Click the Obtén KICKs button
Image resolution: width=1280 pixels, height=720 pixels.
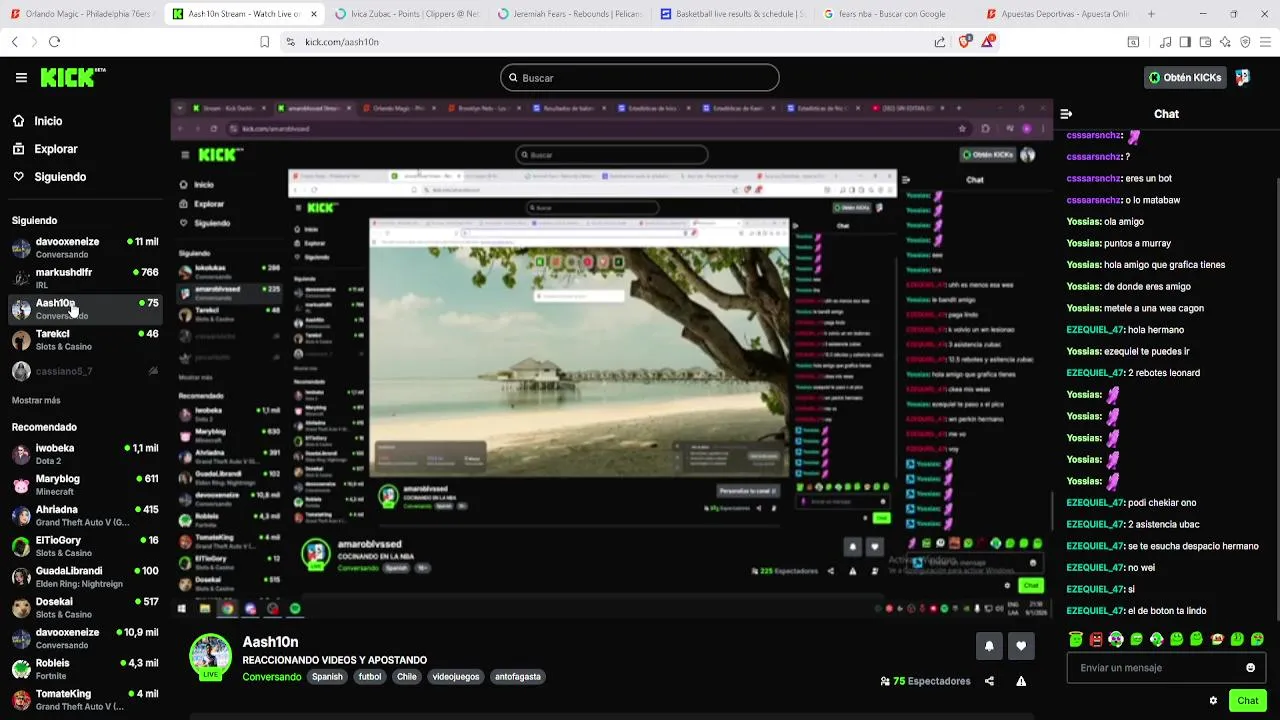(1185, 77)
